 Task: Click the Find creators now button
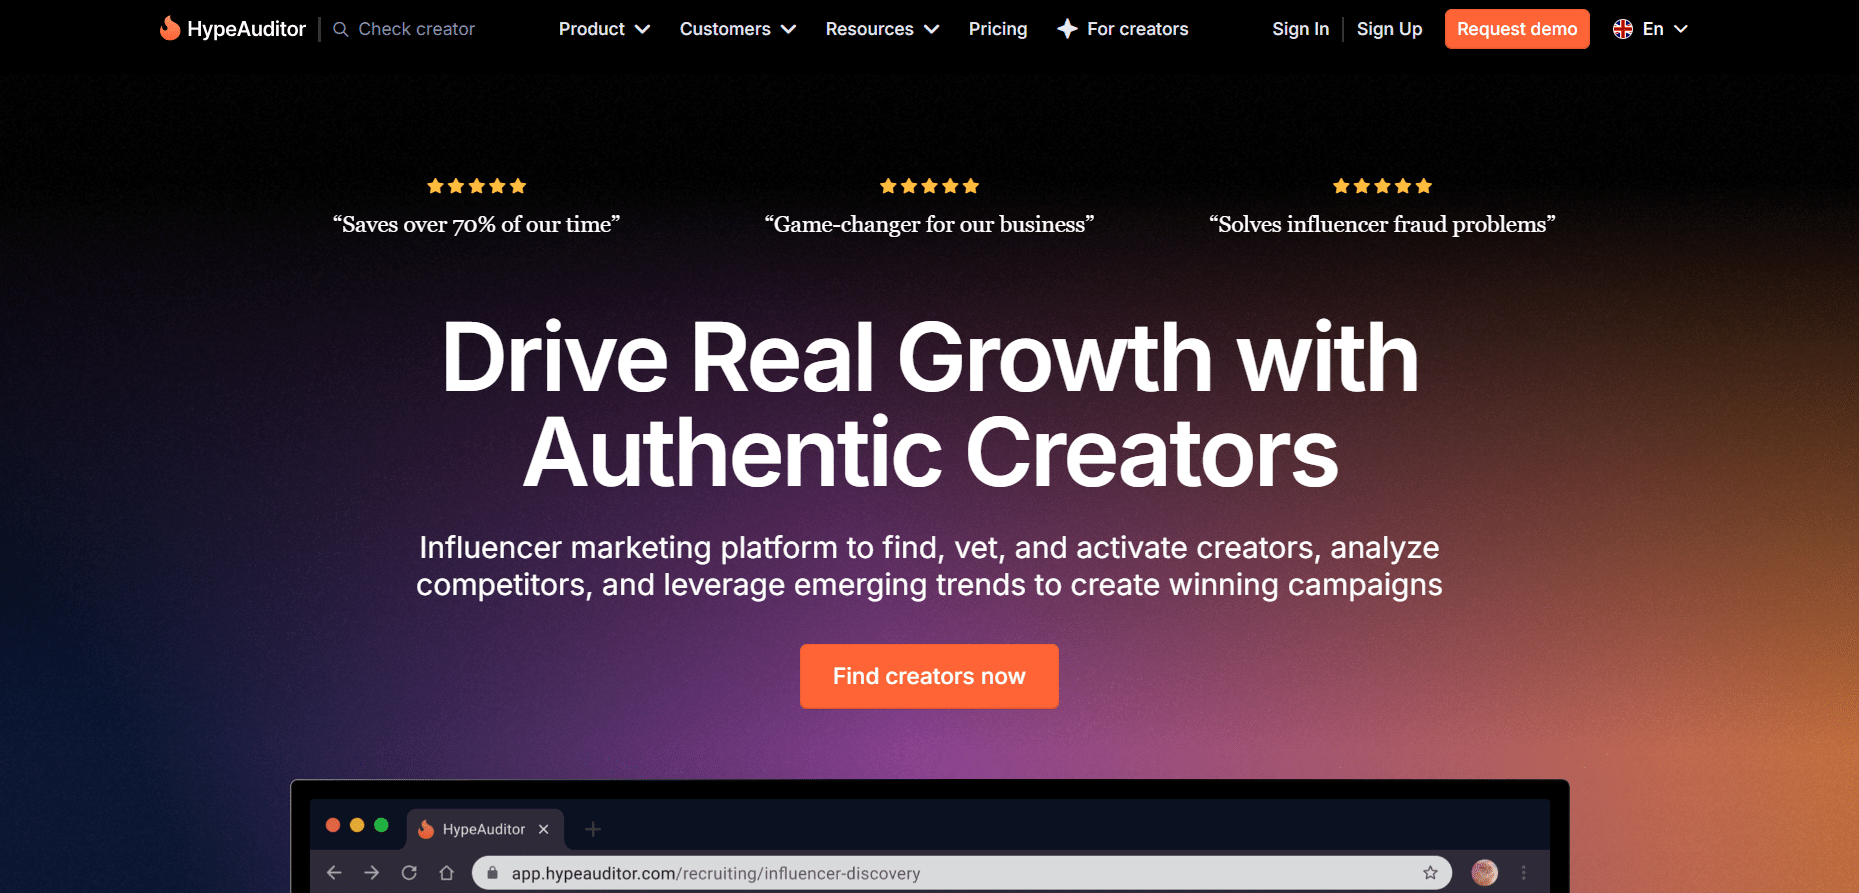[x=929, y=676]
